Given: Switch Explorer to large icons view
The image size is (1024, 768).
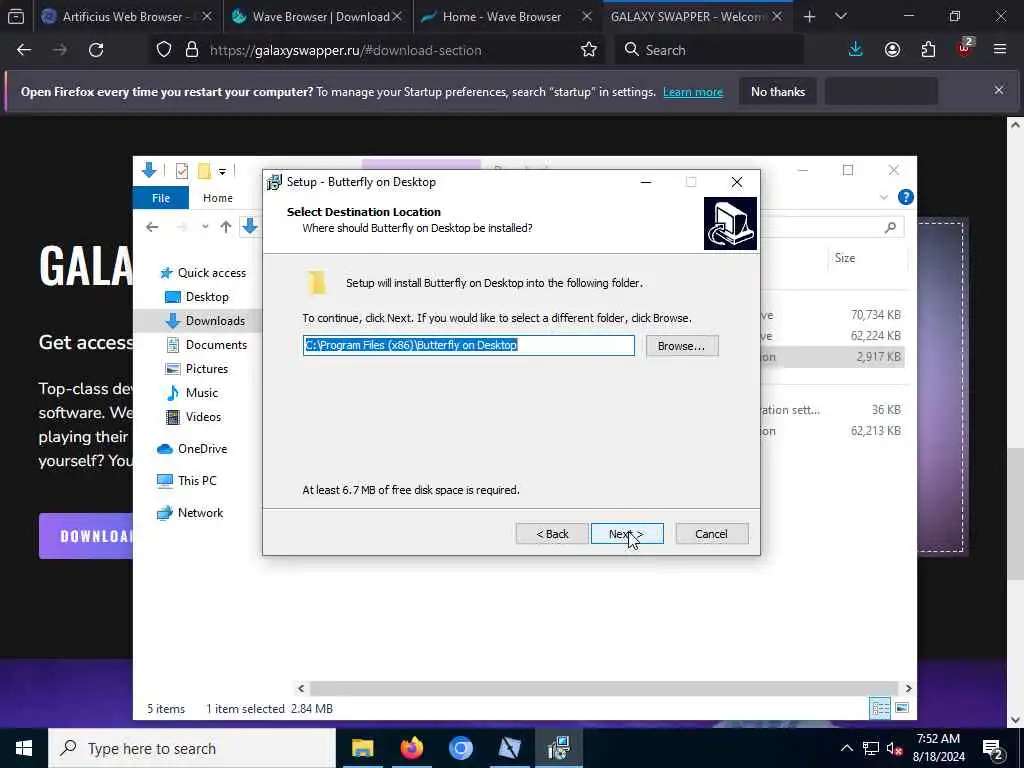Looking at the screenshot, I should [x=902, y=708].
